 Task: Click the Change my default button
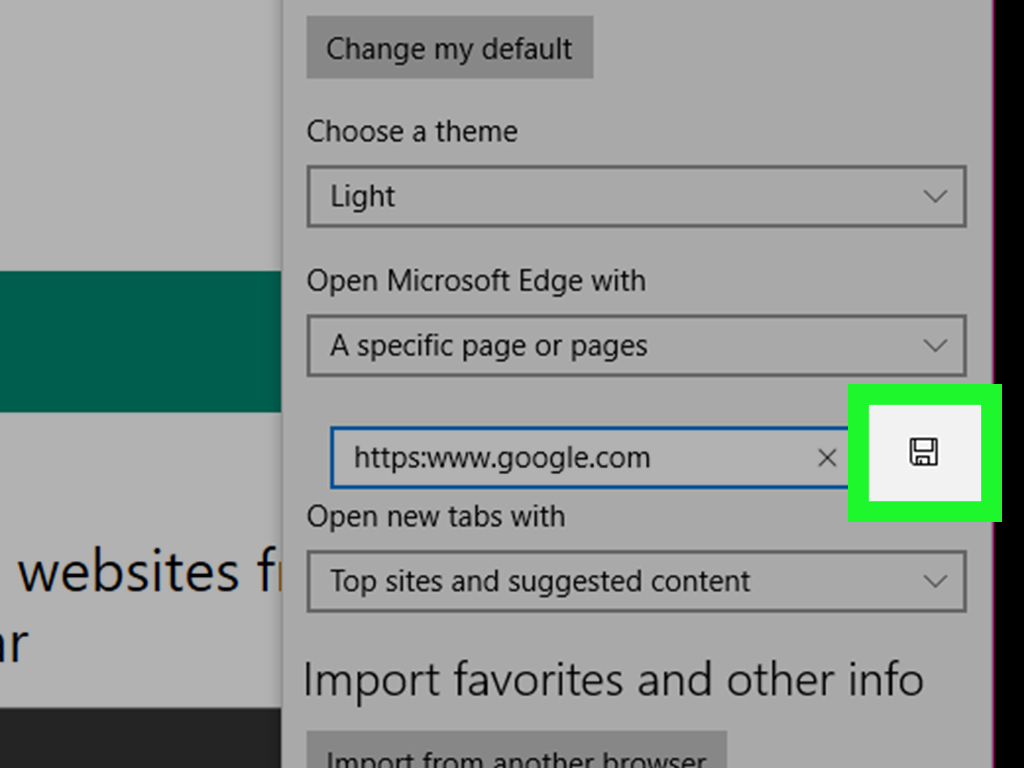449,48
